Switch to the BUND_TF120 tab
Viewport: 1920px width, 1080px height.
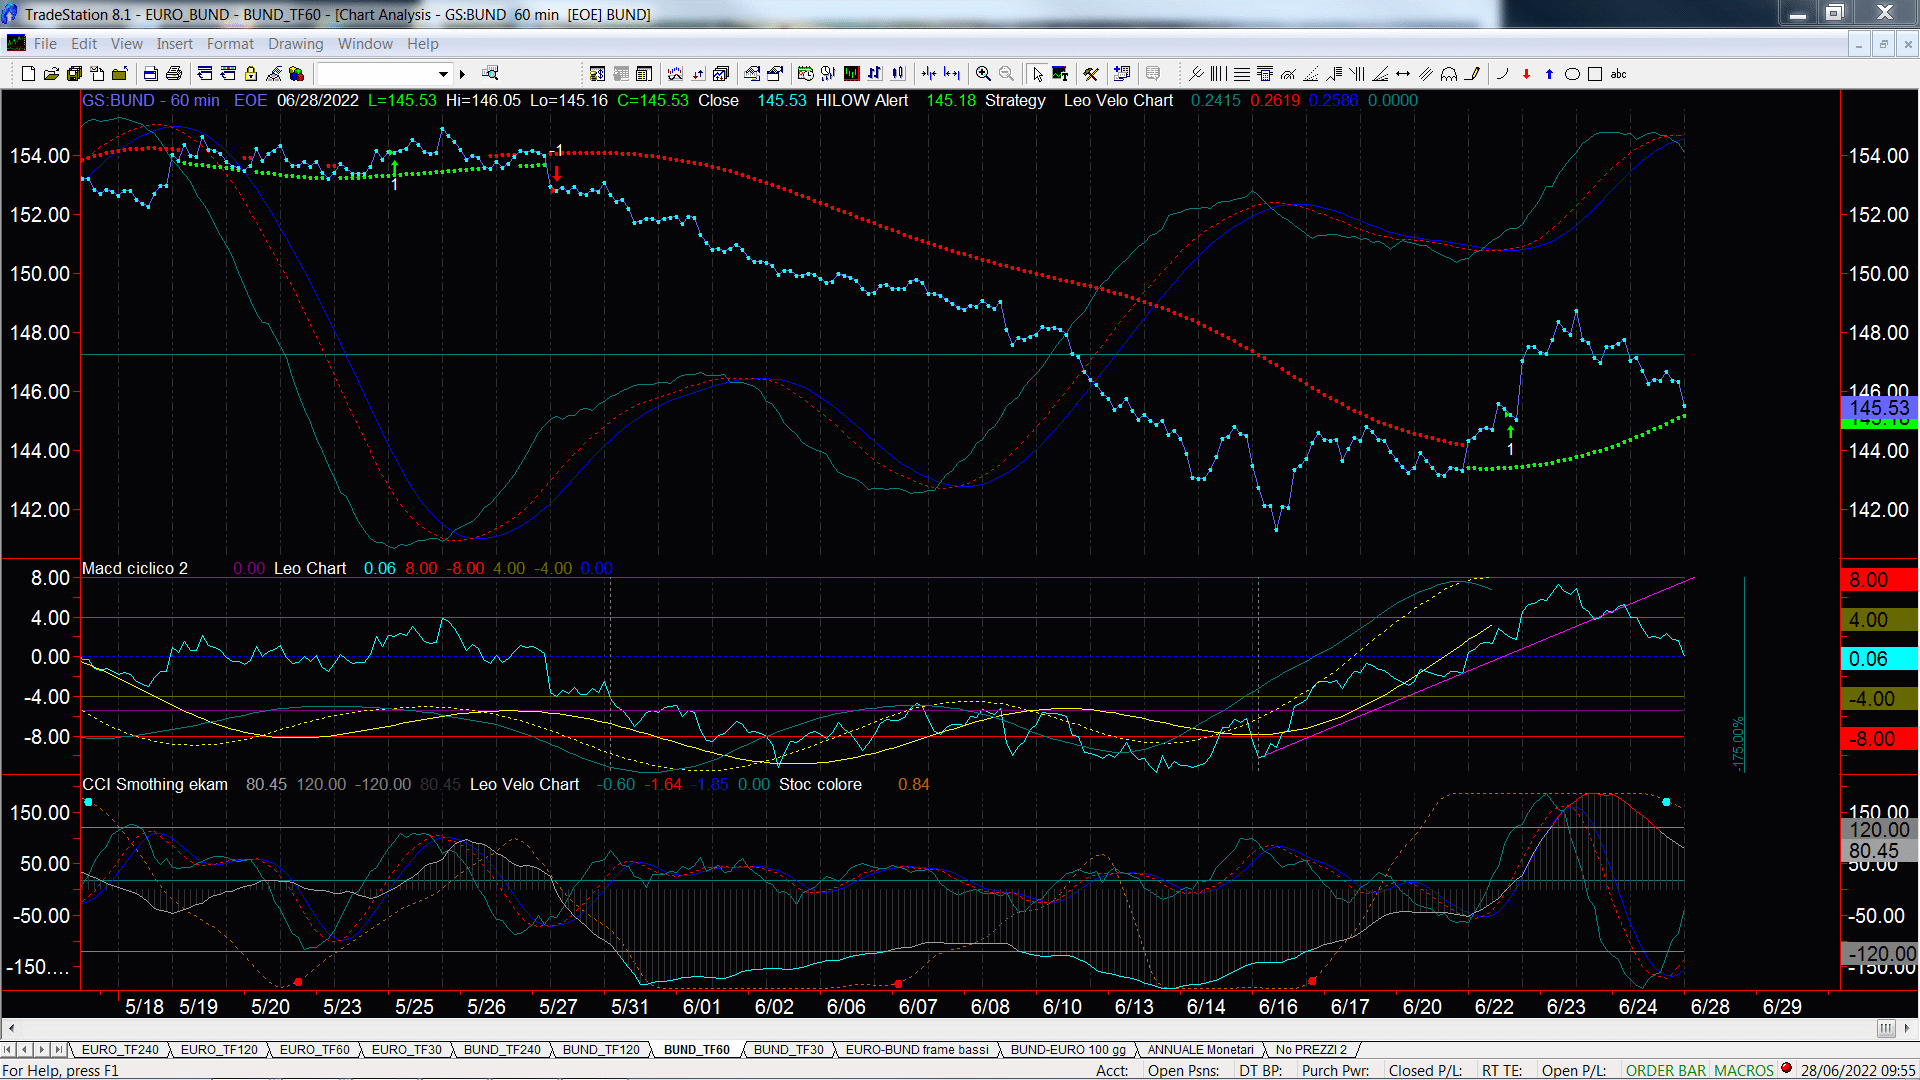pyautogui.click(x=601, y=1050)
